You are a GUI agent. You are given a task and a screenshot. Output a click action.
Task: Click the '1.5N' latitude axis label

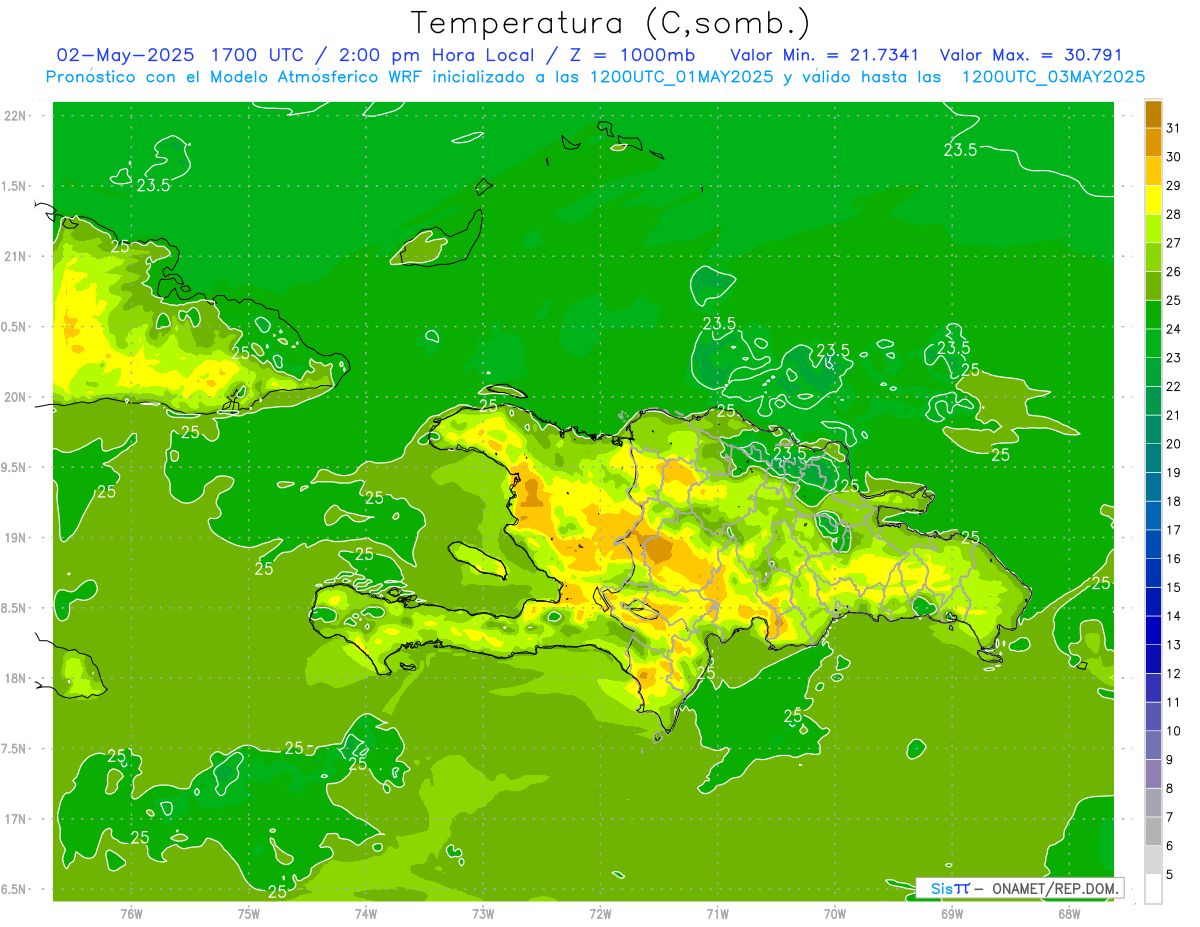tap(15, 186)
